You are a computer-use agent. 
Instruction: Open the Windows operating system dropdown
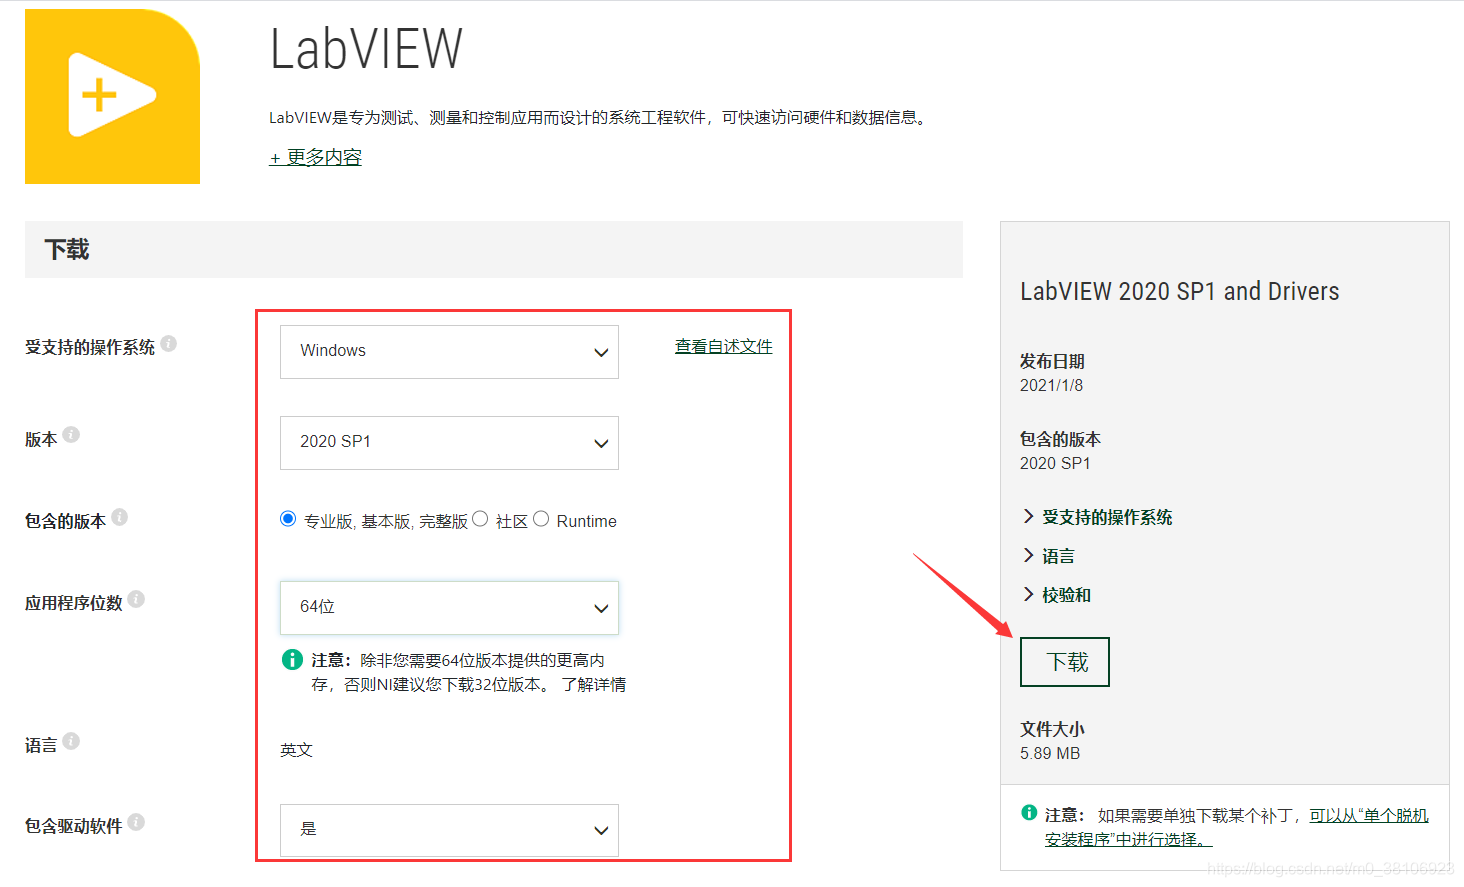pyautogui.click(x=449, y=352)
